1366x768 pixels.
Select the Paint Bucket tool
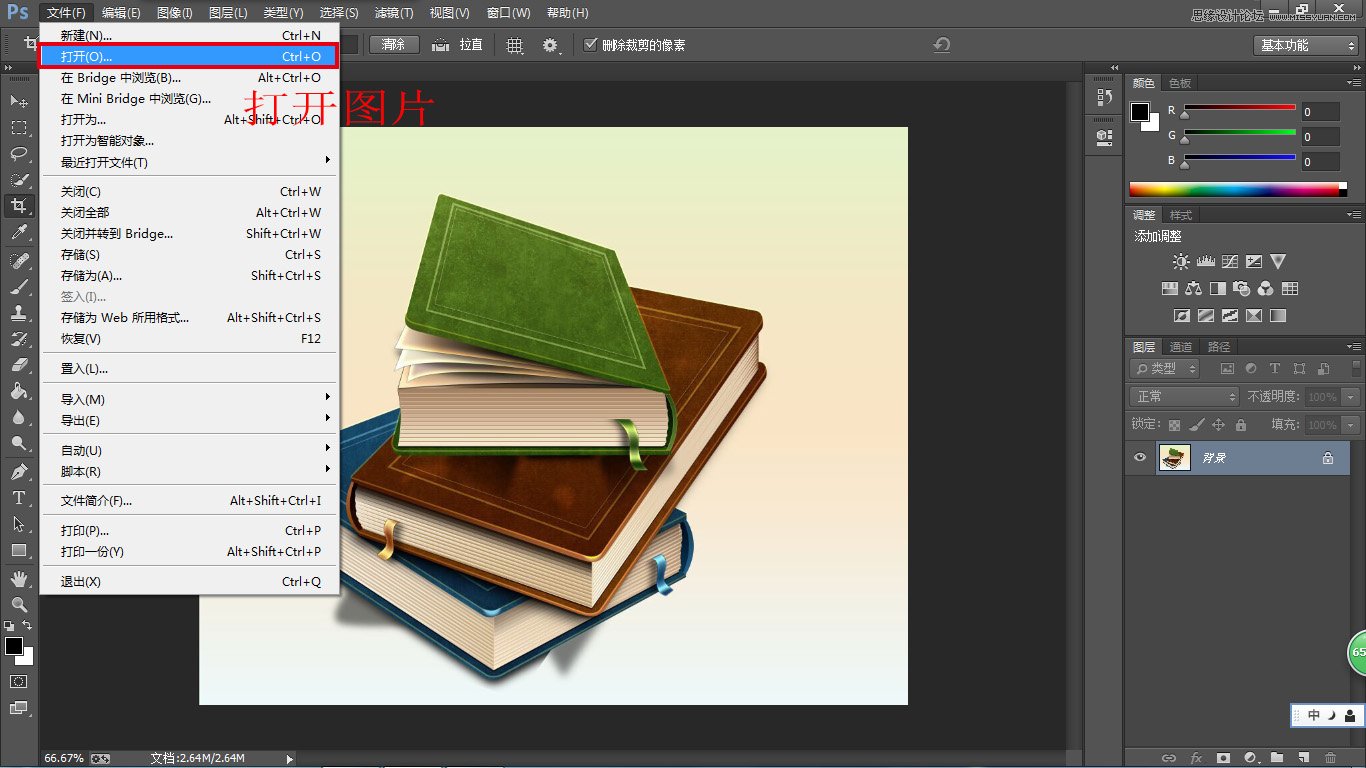[19, 391]
